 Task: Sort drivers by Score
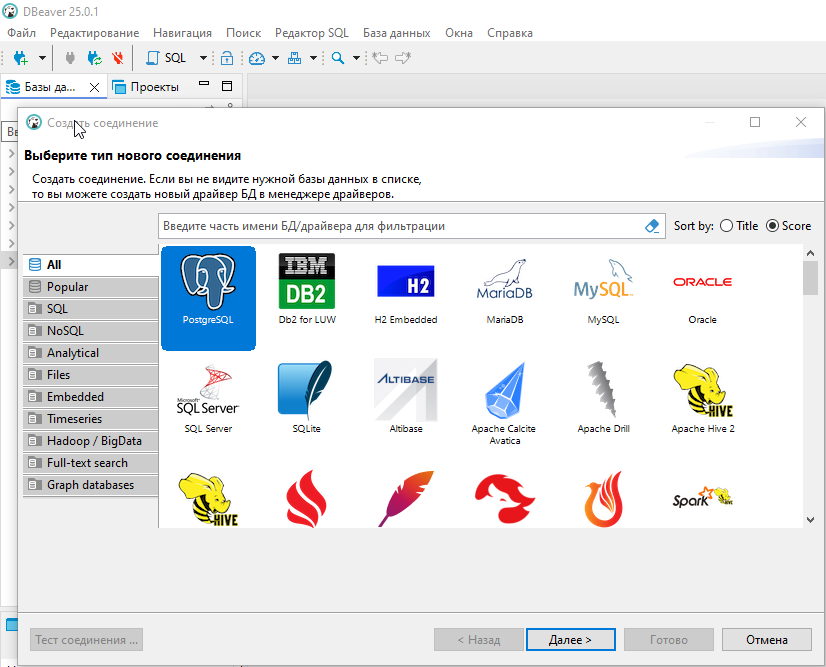coord(789,226)
